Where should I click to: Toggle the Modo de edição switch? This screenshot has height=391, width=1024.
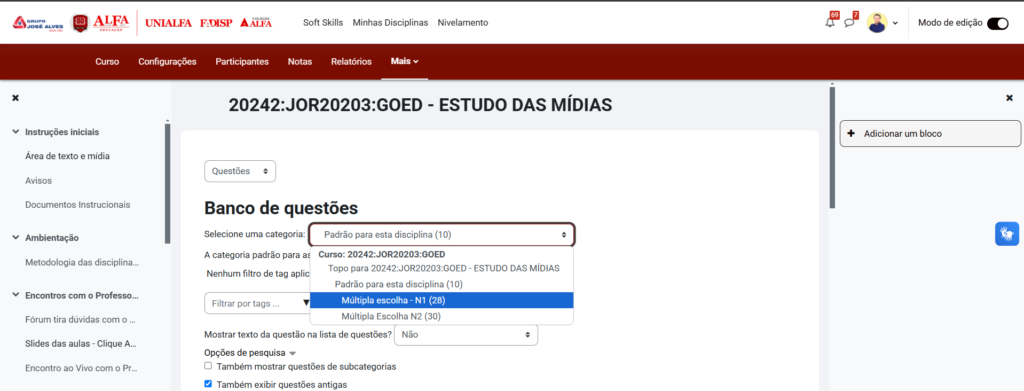point(997,23)
